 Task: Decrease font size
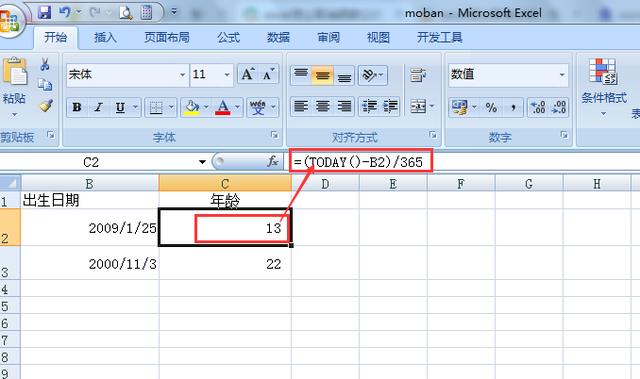269,75
